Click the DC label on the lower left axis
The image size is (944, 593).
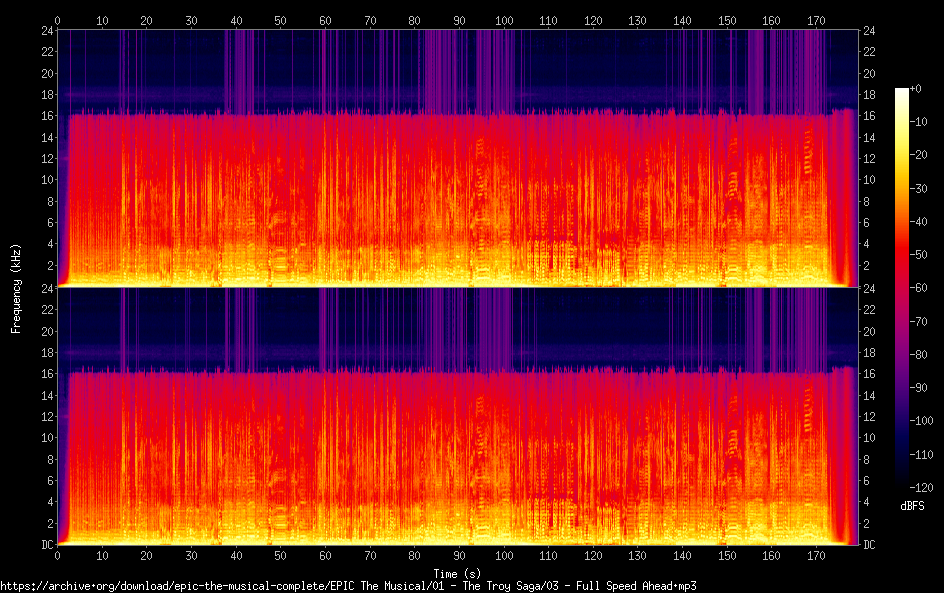[45, 545]
